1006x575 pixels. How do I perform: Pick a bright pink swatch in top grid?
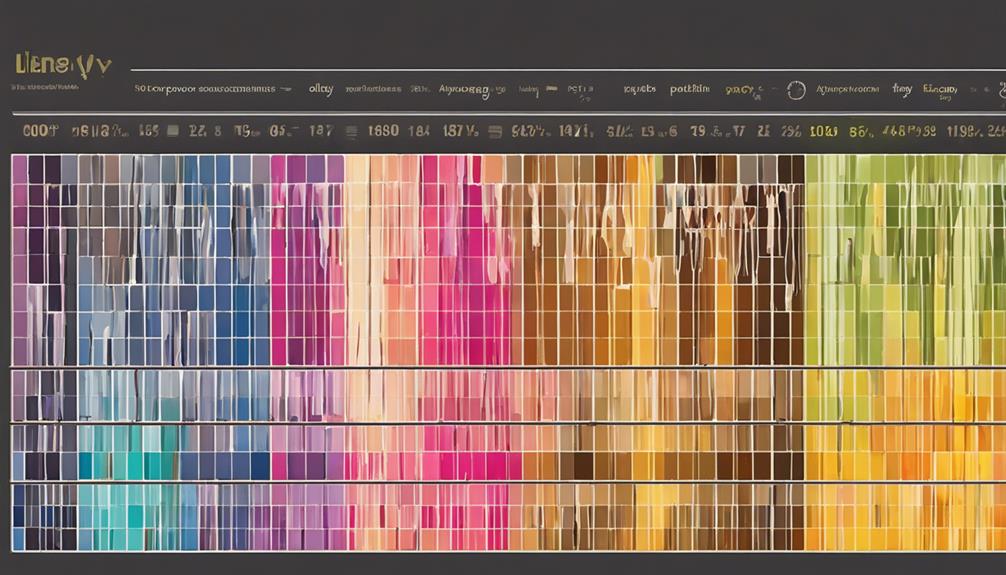tap(440, 260)
